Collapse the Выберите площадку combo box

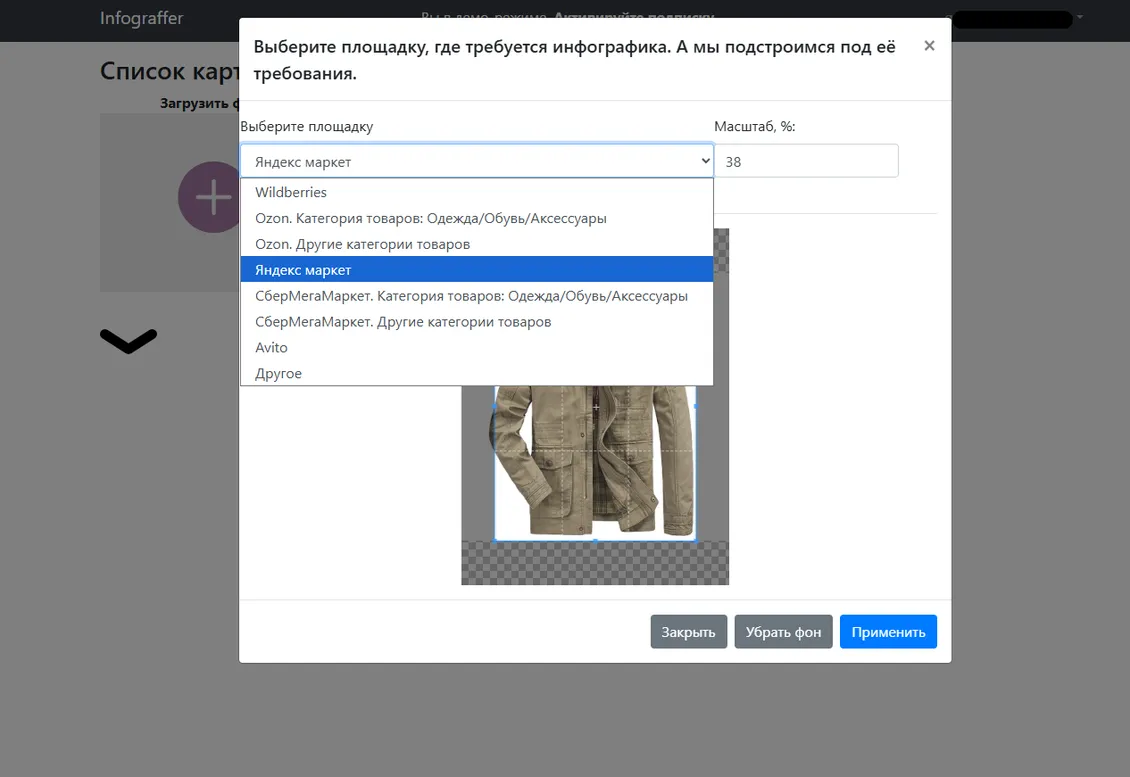point(476,161)
